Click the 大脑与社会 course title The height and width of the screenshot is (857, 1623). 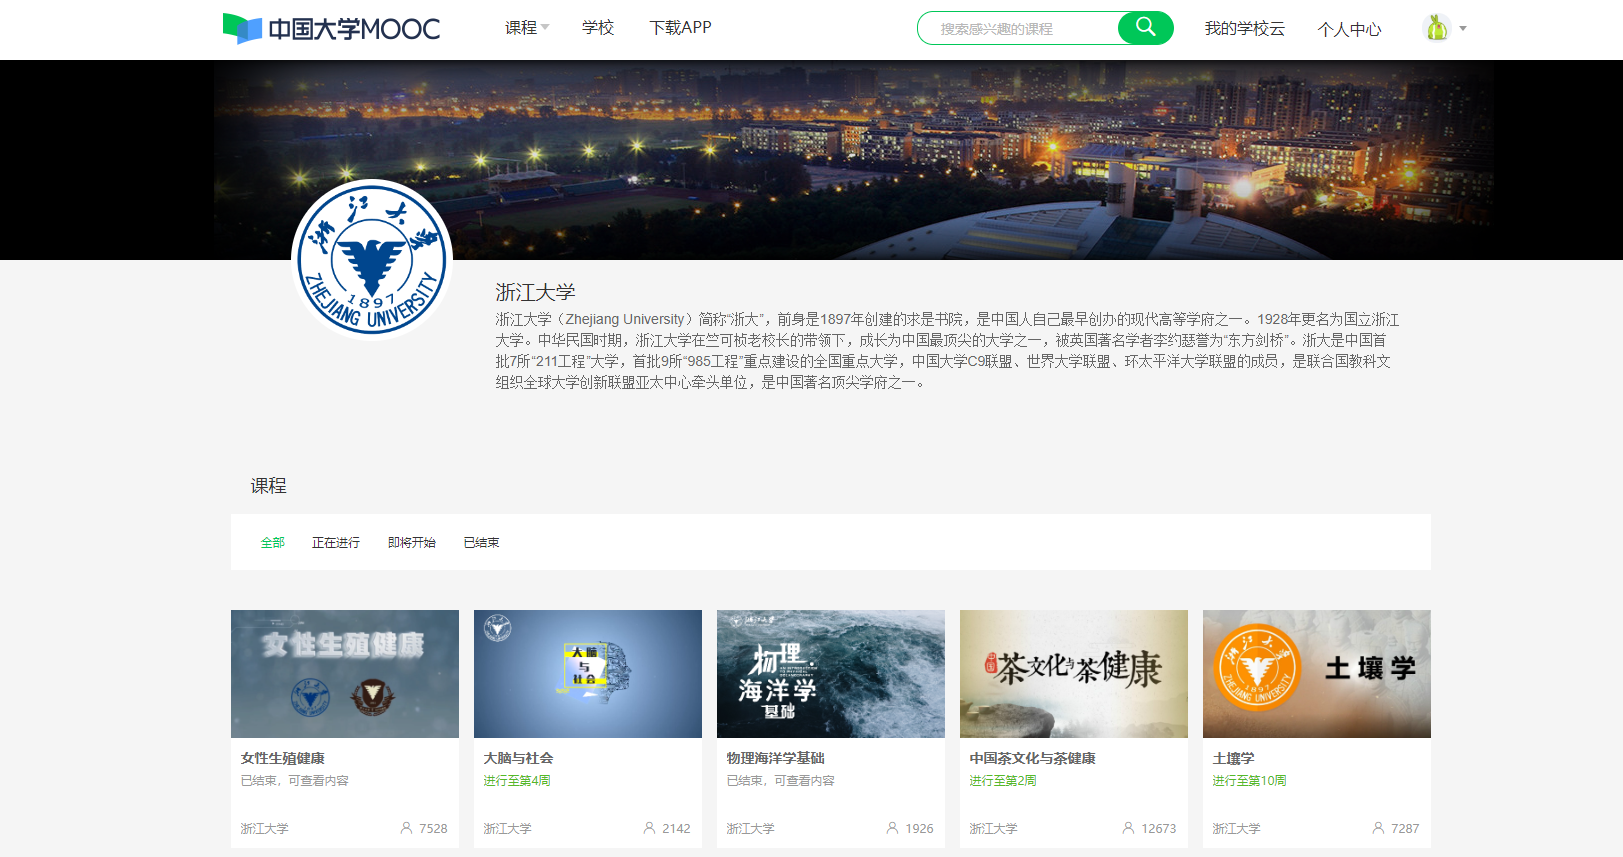pyautogui.click(x=518, y=758)
